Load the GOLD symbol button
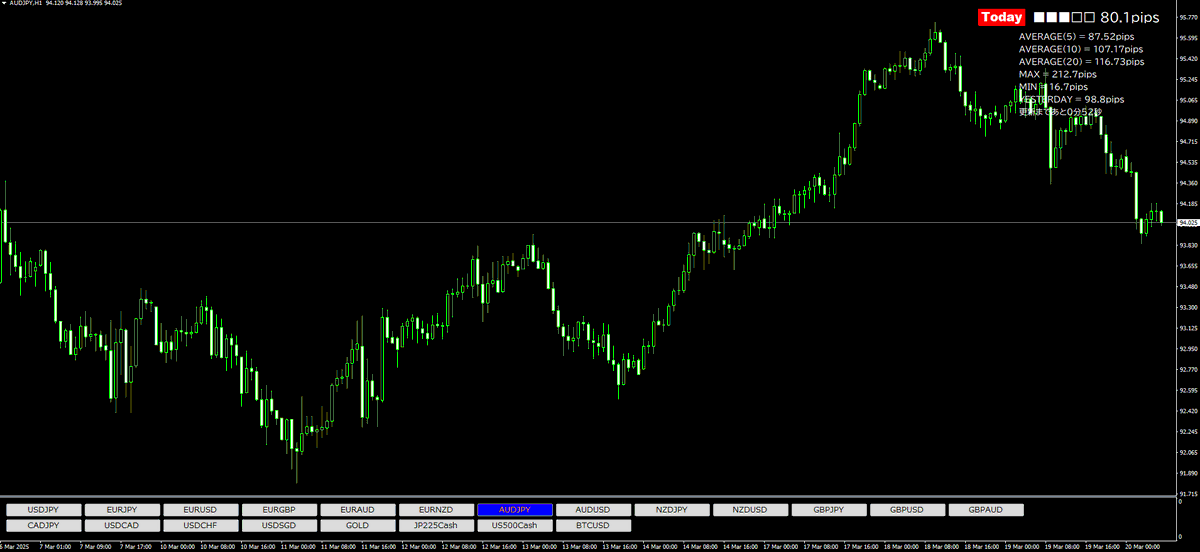This screenshot has width=1200, height=552. 357,525
